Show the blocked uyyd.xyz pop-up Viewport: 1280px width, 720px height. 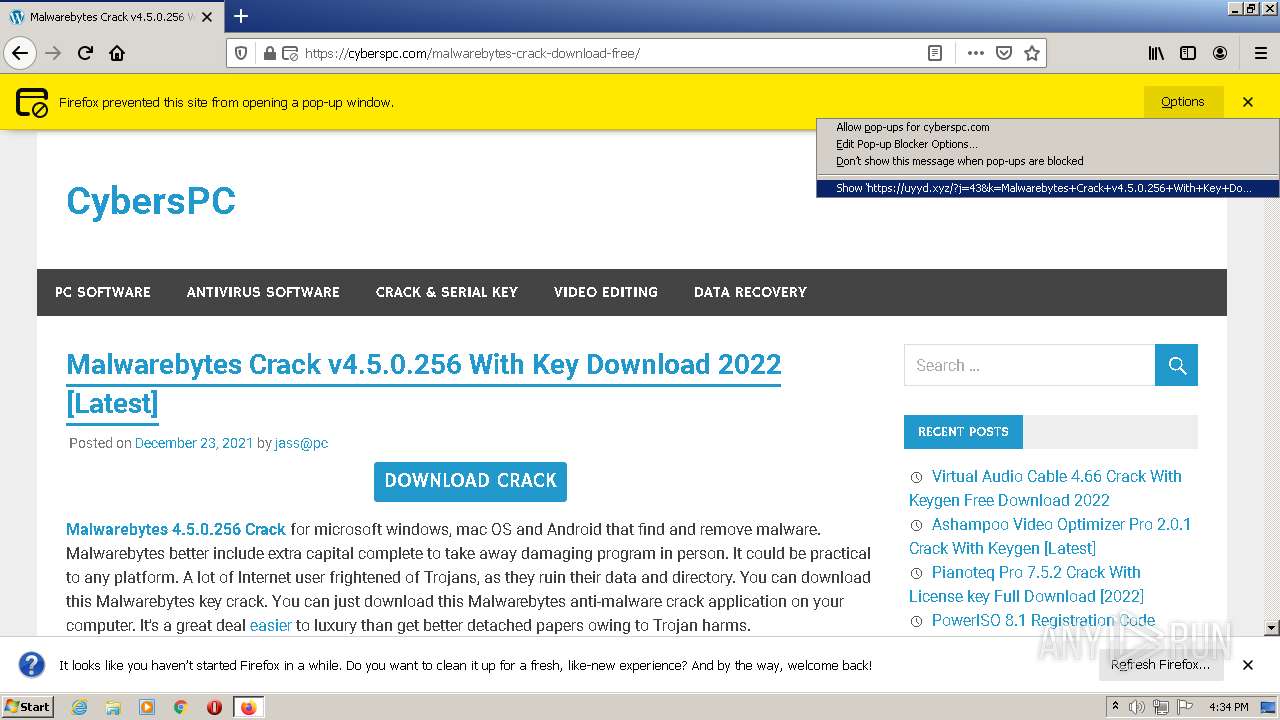tap(1048, 188)
